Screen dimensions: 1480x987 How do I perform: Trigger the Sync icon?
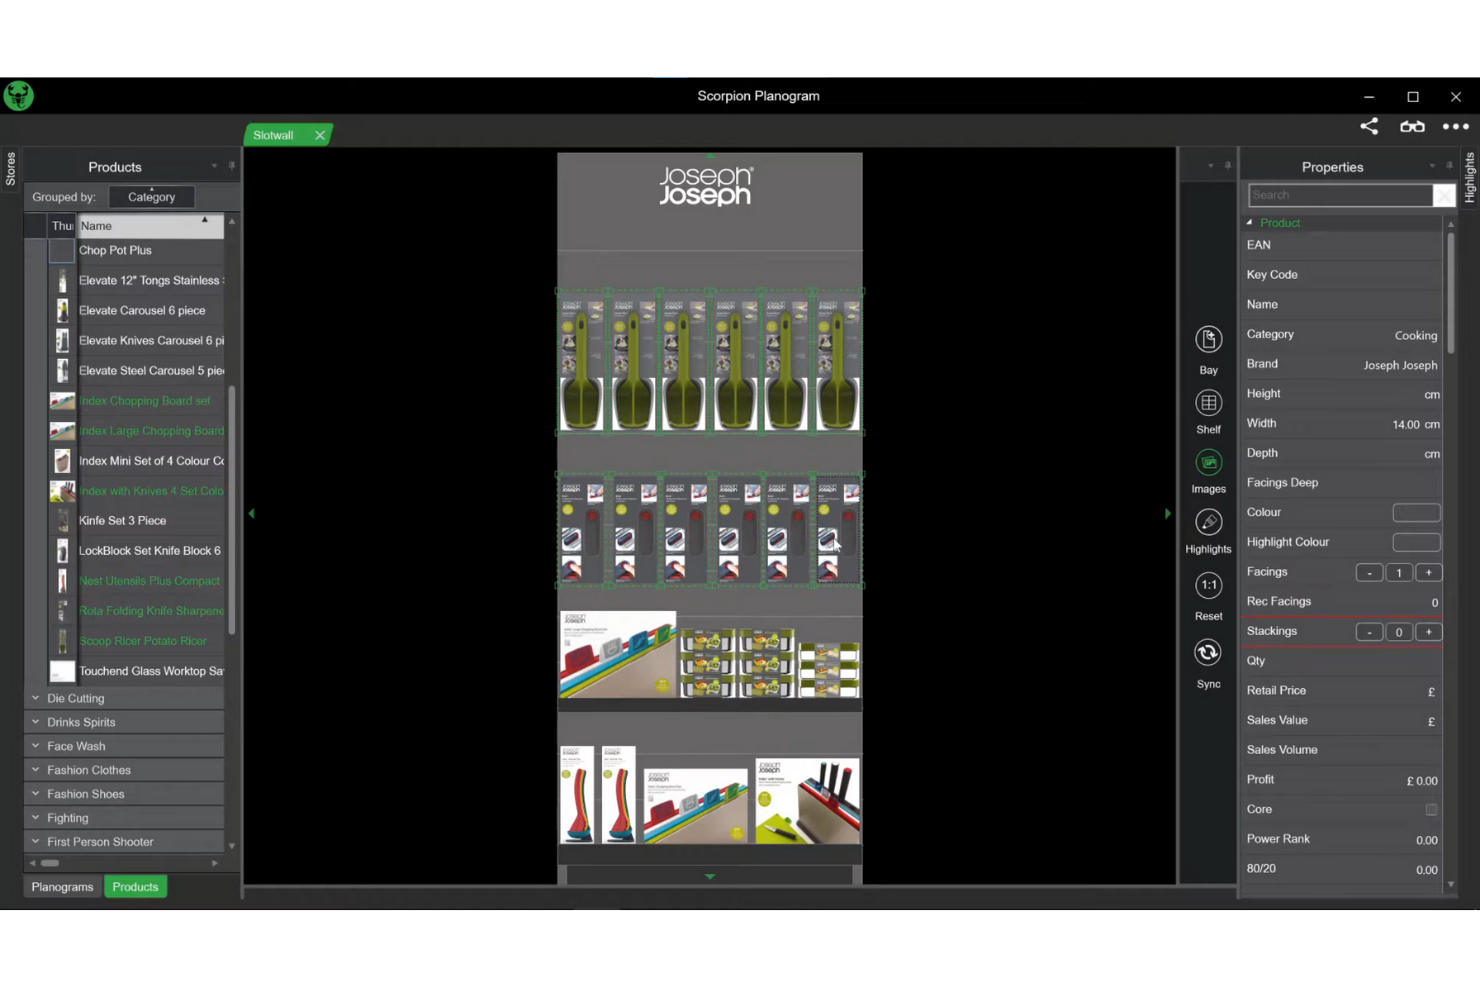click(1208, 652)
